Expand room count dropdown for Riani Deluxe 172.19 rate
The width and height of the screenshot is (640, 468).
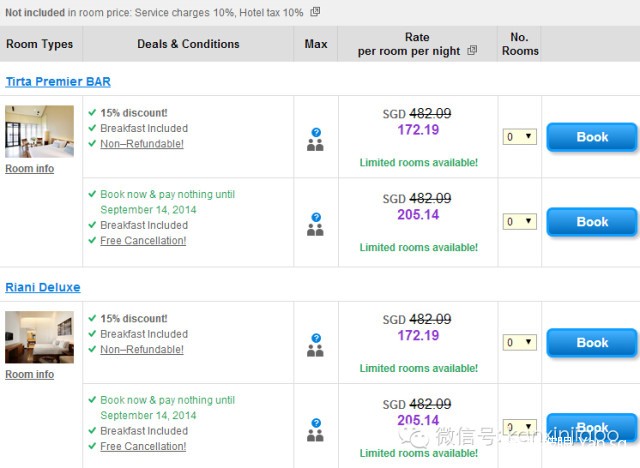pyautogui.click(x=519, y=343)
